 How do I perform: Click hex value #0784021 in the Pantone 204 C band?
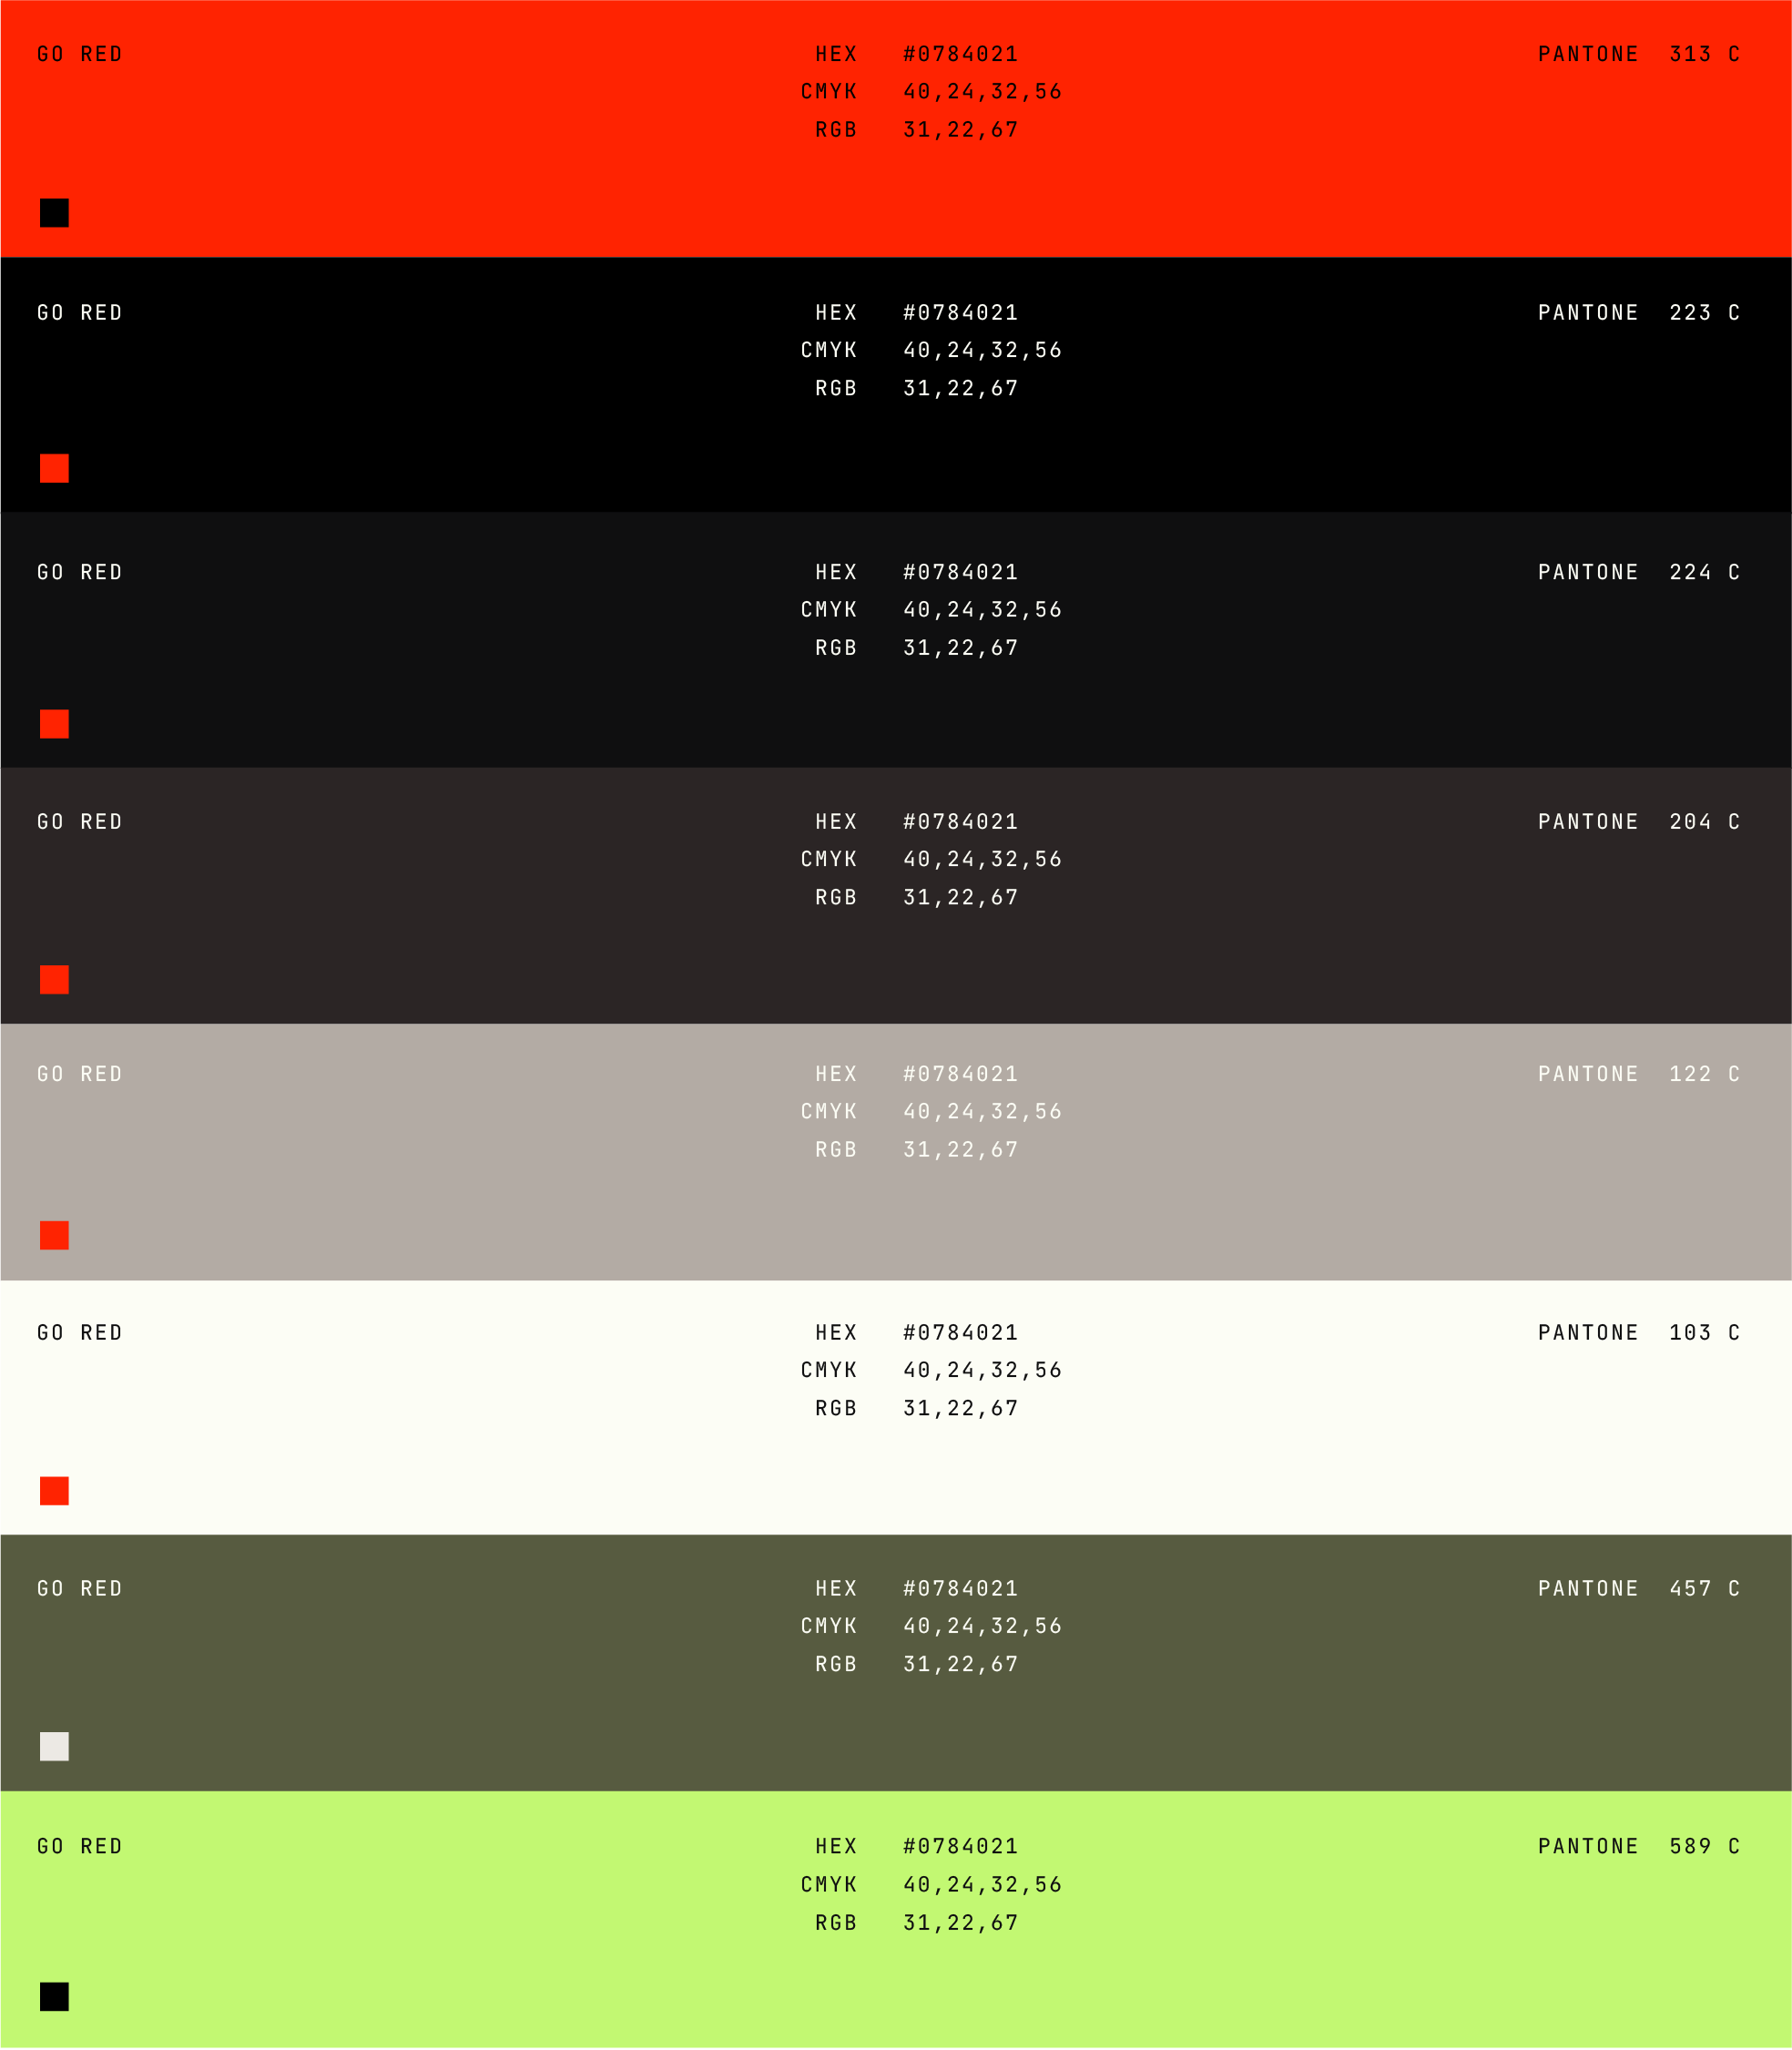click(x=960, y=822)
